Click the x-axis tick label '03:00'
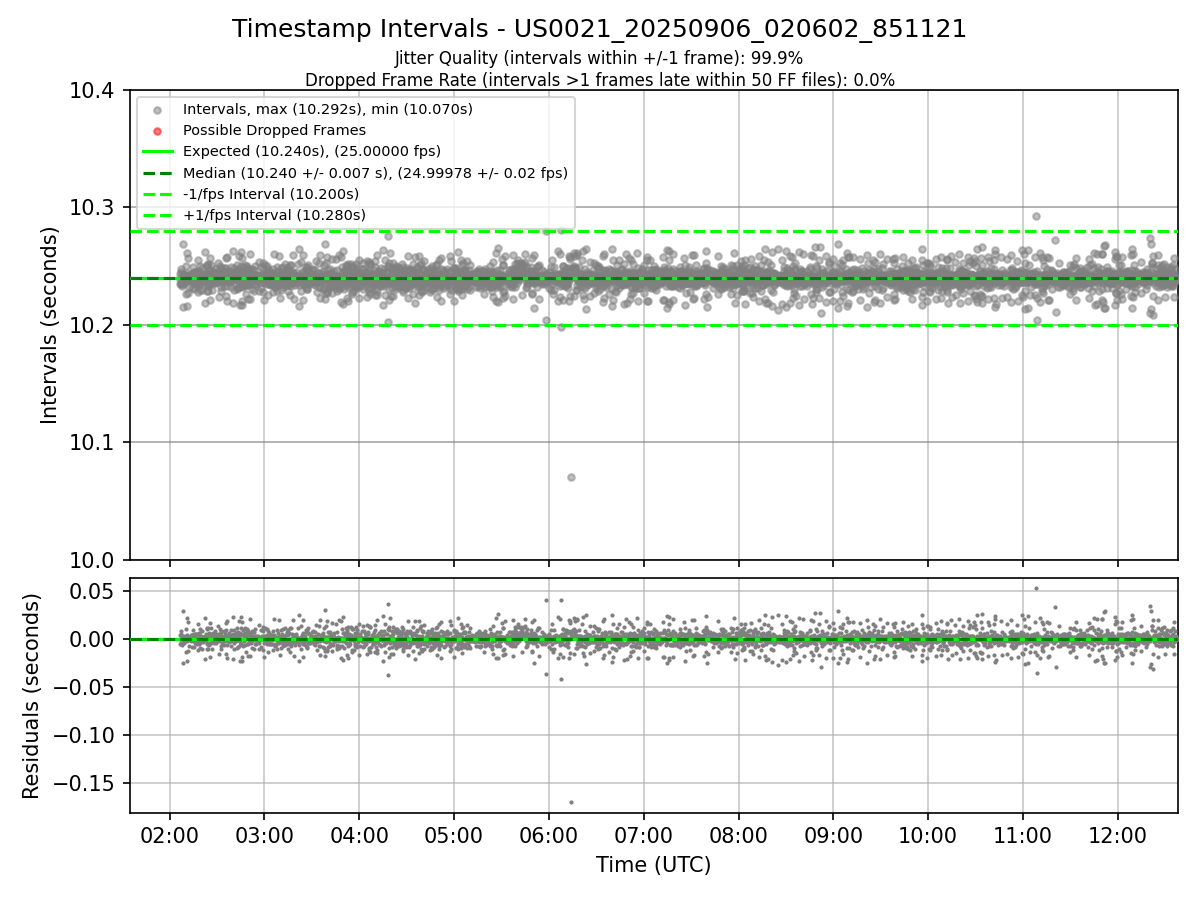This screenshot has width=1200, height=900. [x=264, y=835]
